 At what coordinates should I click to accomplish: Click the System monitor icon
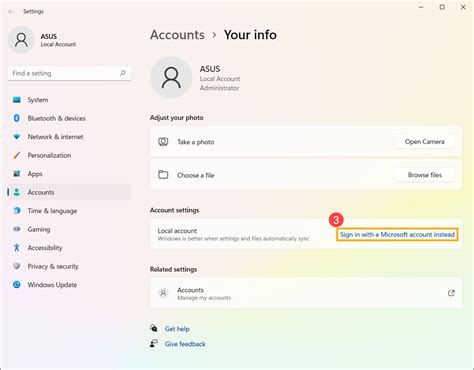click(17, 100)
